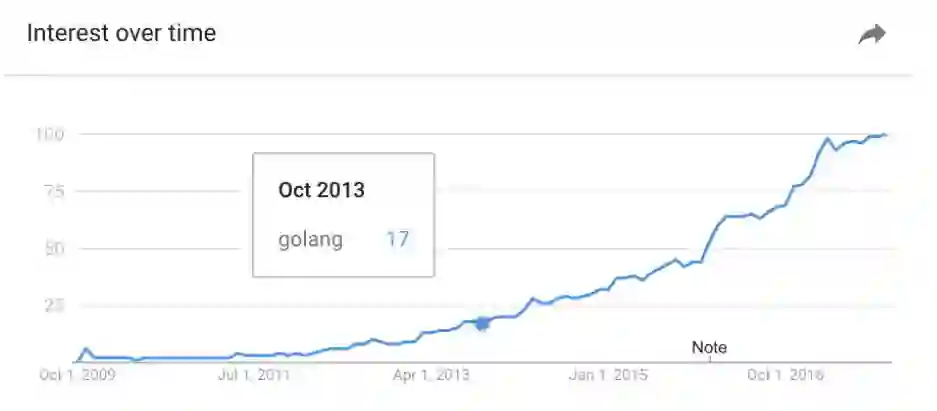Click the 100 label on the y-axis
The image size is (937, 411).
[50, 134]
